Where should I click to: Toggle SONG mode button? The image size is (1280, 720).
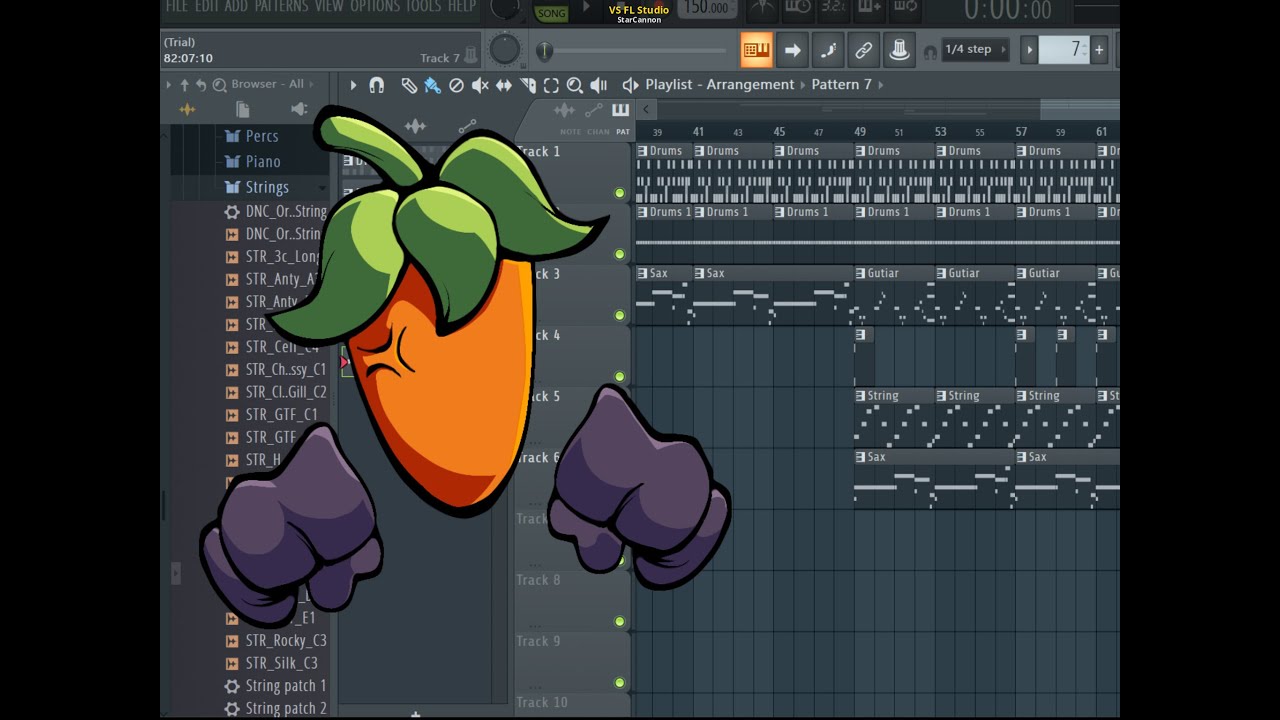click(551, 13)
